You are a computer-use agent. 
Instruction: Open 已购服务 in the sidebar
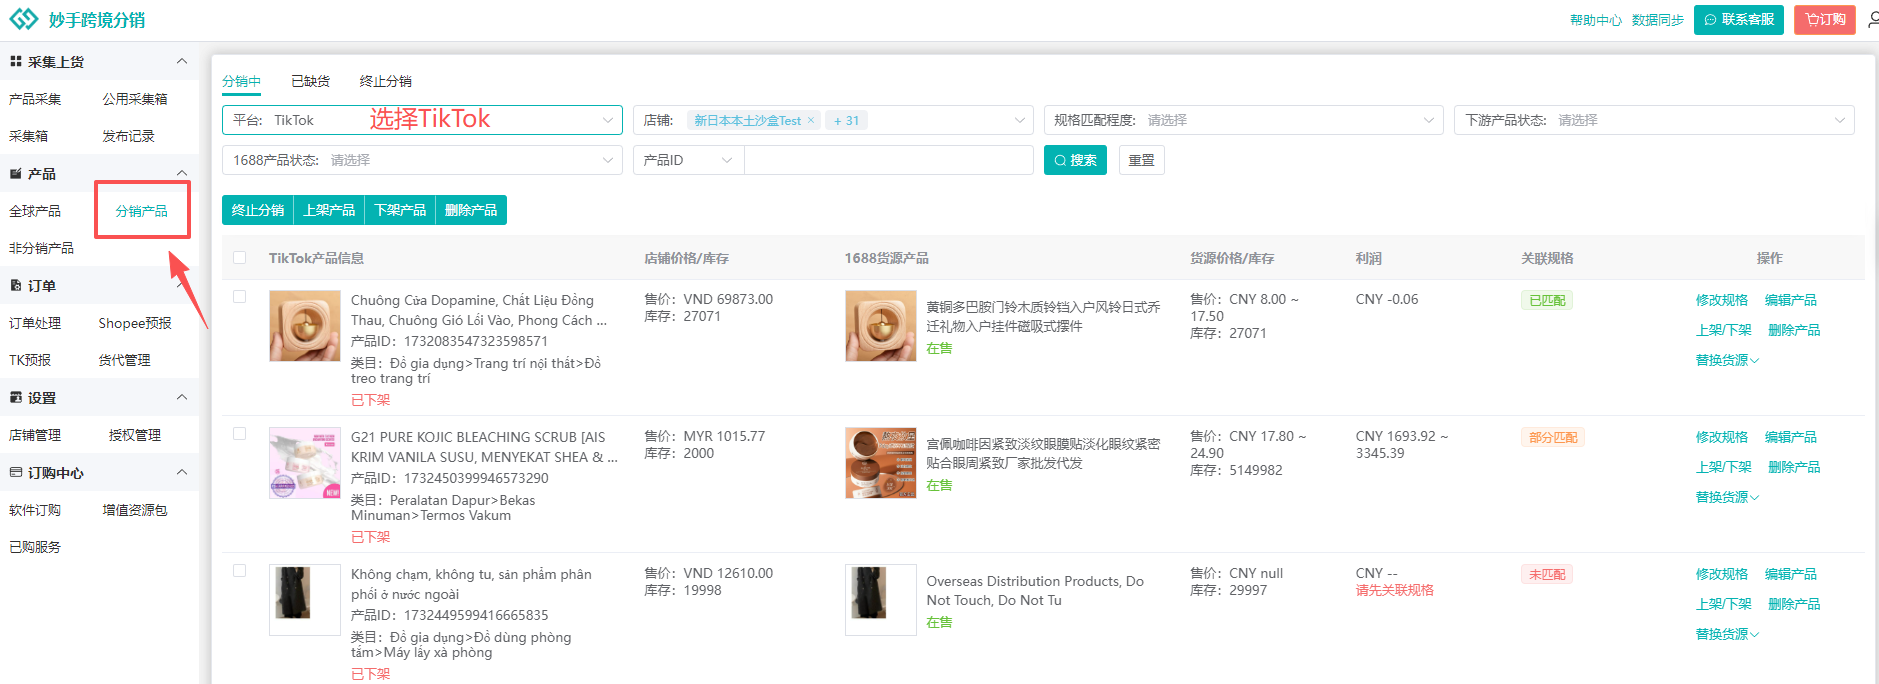tap(35, 547)
